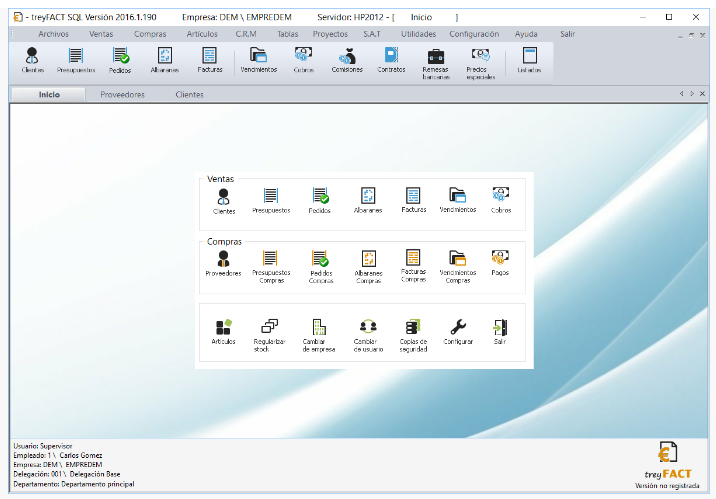Open Contratos in the toolbar
The width and height of the screenshot is (716, 499).
(391, 60)
